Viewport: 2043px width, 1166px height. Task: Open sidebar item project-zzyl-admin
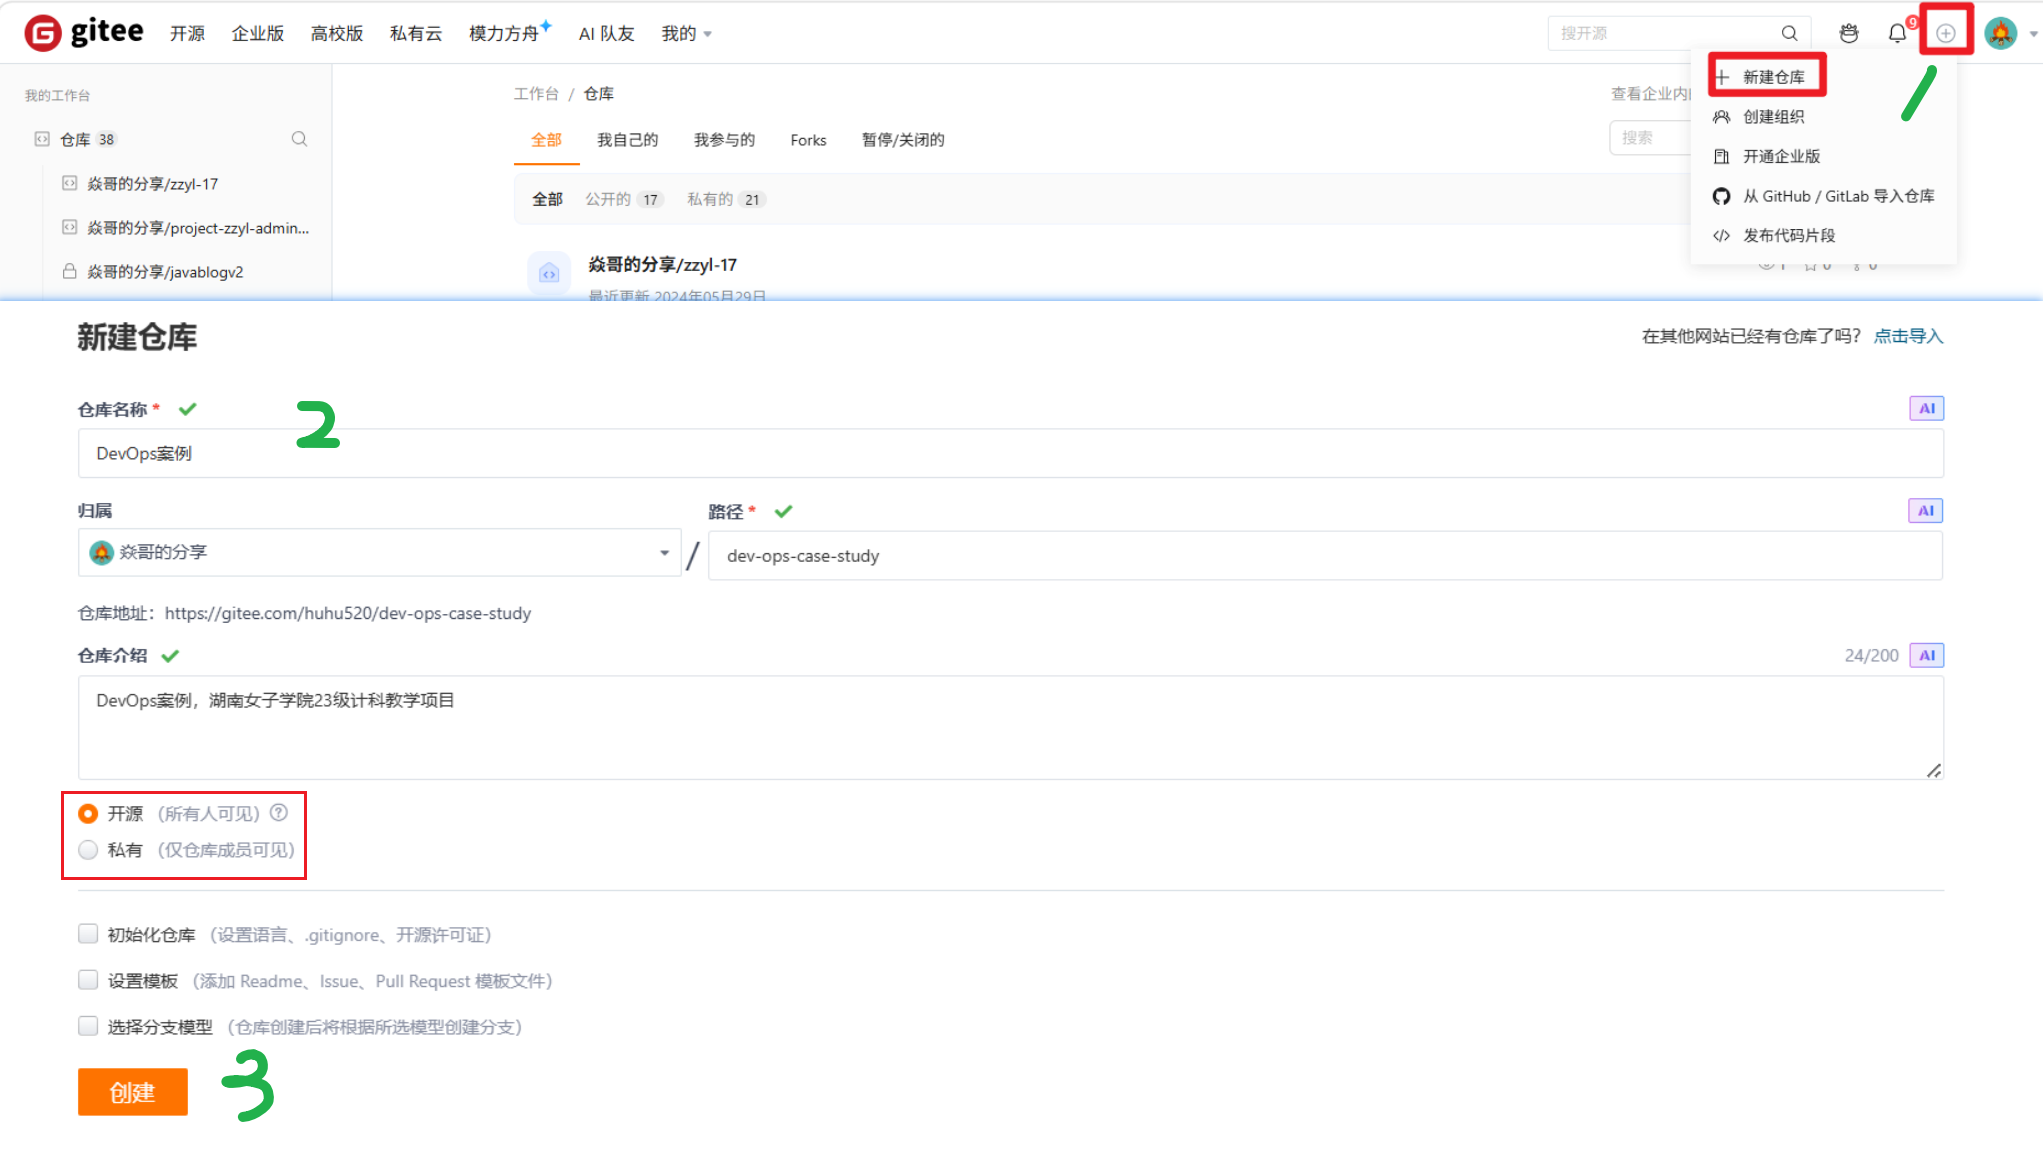pyautogui.click(x=197, y=227)
